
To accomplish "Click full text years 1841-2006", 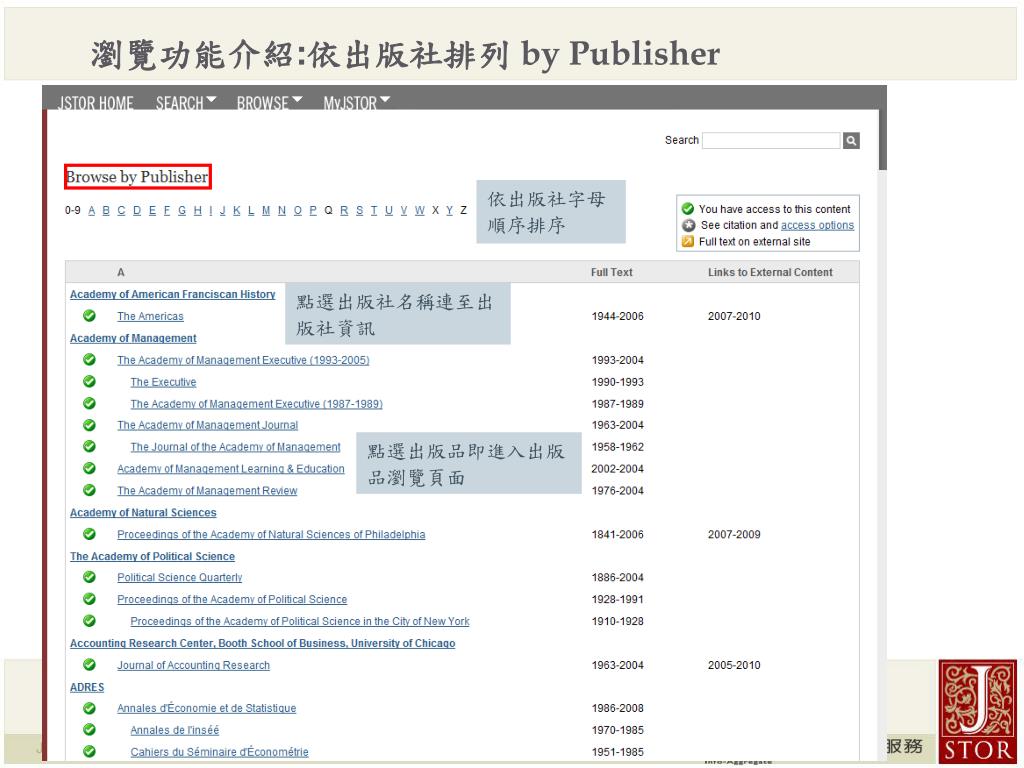I will click(x=617, y=534).
